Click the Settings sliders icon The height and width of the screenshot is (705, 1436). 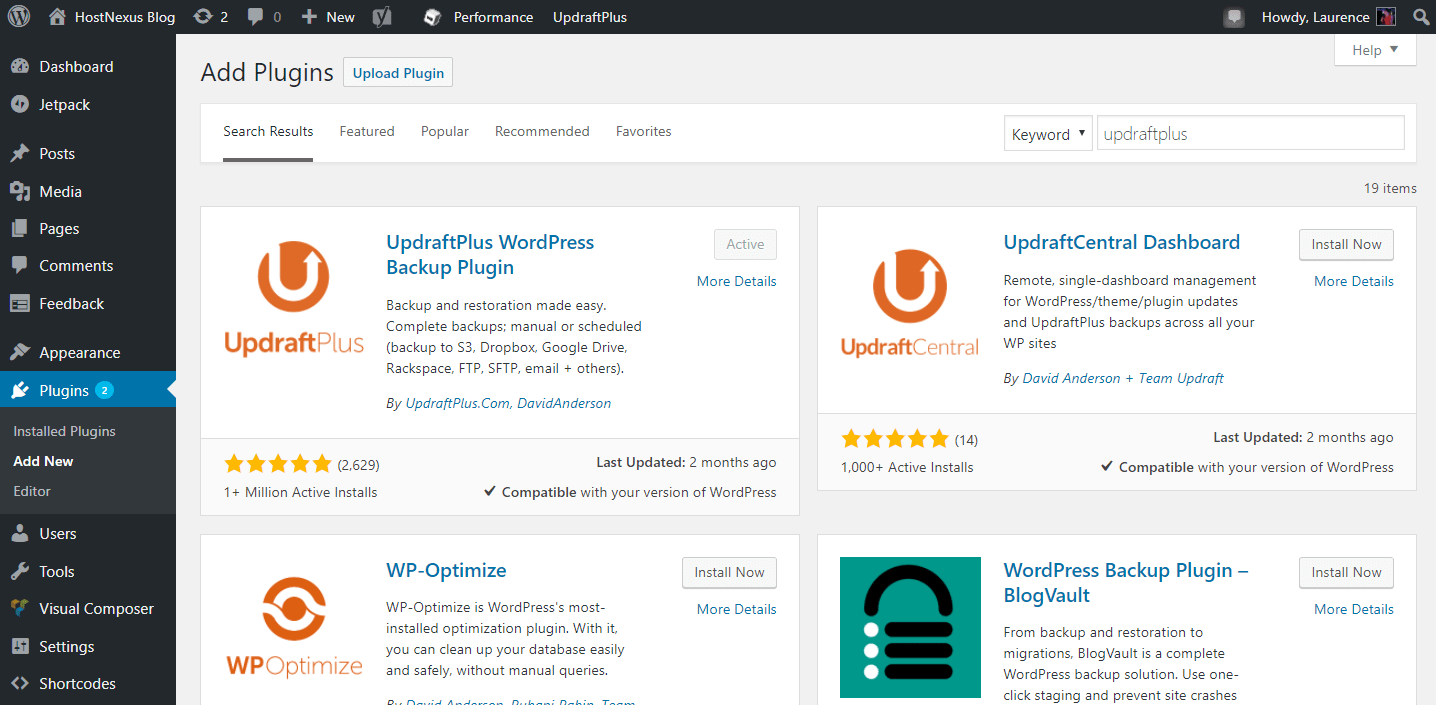coord(19,647)
